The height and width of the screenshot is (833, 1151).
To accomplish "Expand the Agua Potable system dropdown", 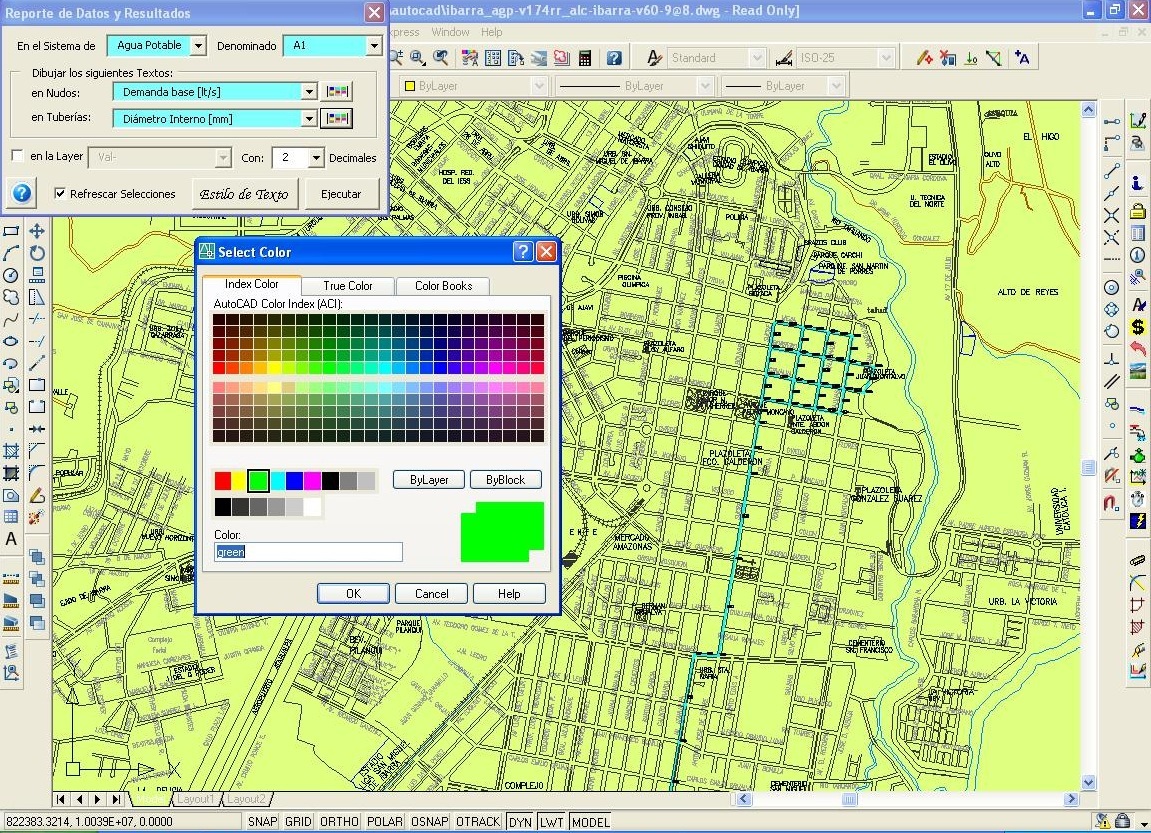I will click(x=197, y=46).
